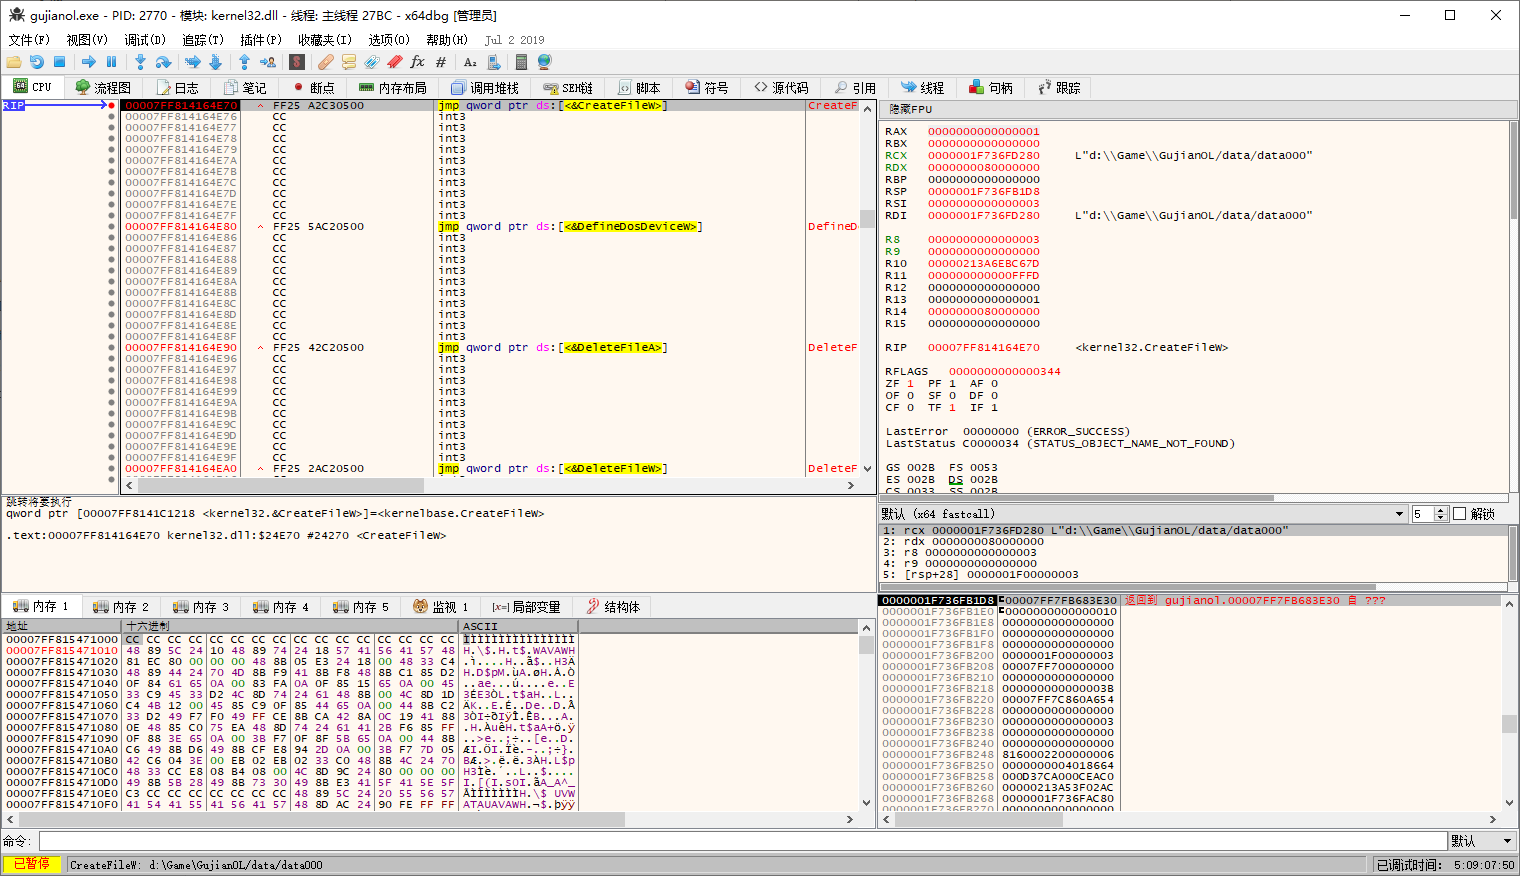Step into with the down-arrow icon
Viewport: 1520px width, 876px height.
pyautogui.click(x=141, y=62)
